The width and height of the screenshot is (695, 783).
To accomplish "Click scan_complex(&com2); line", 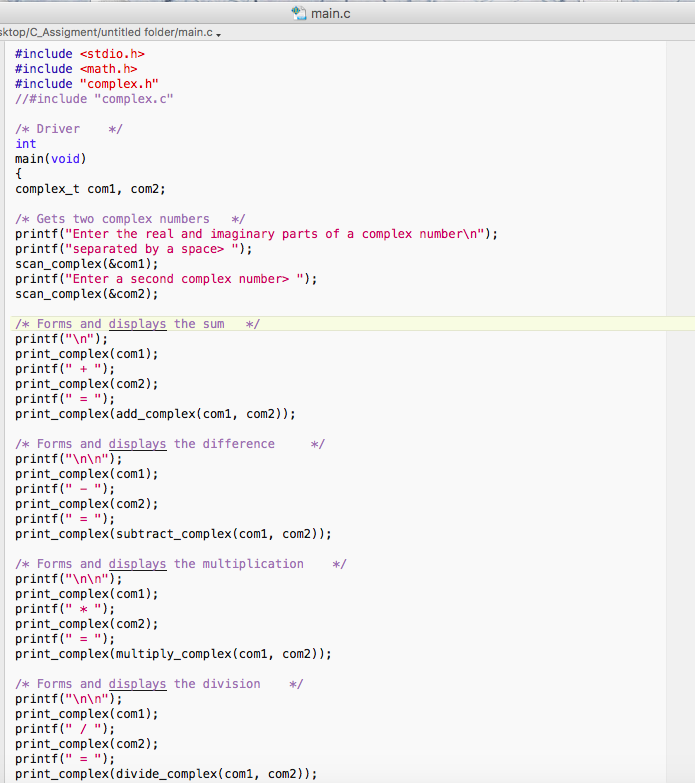I will 86,294.
